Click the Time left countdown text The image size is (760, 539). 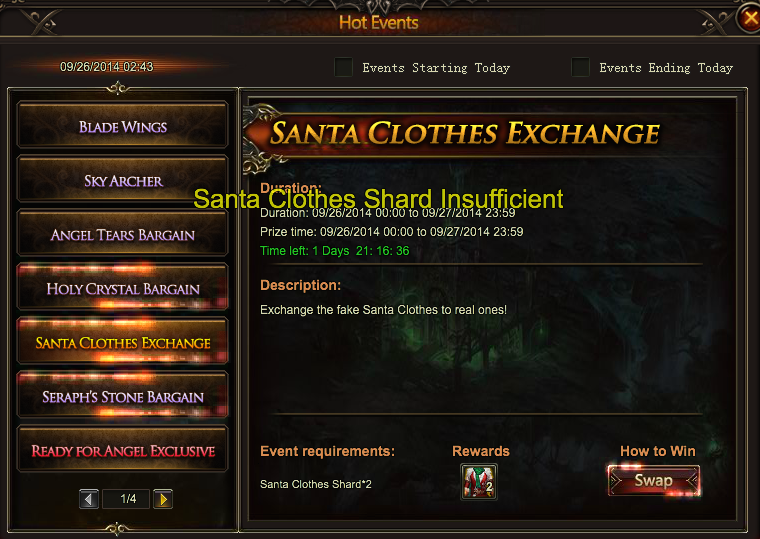coord(334,251)
